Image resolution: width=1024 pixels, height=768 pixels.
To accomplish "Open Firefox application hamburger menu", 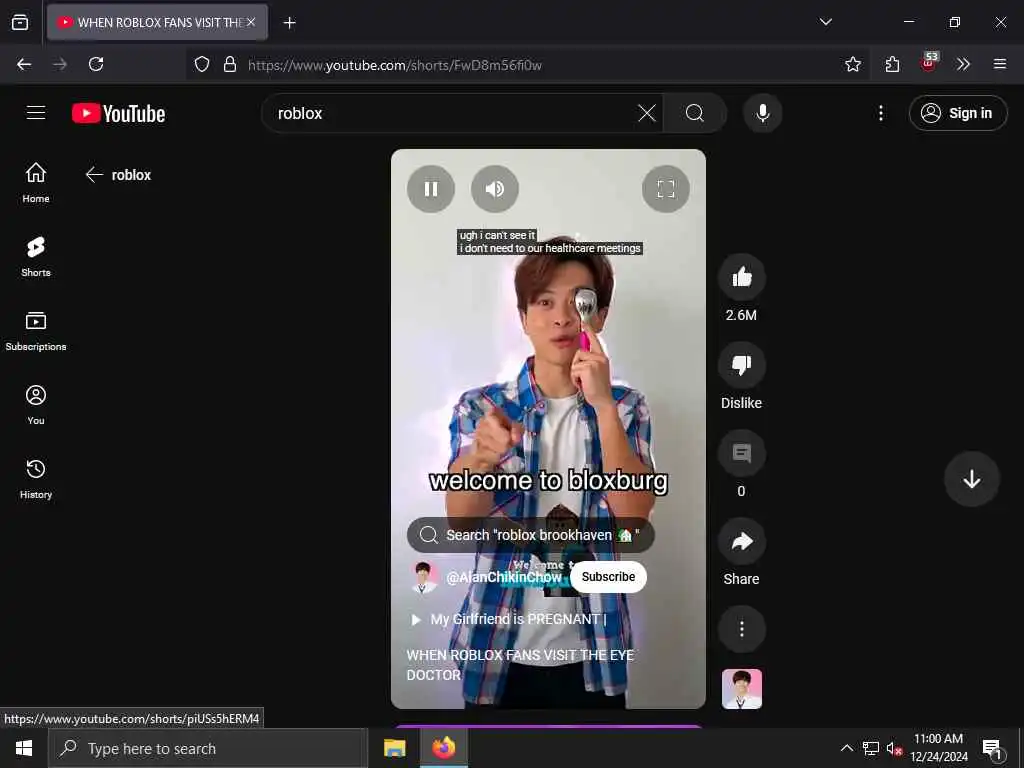I will 999,64.
